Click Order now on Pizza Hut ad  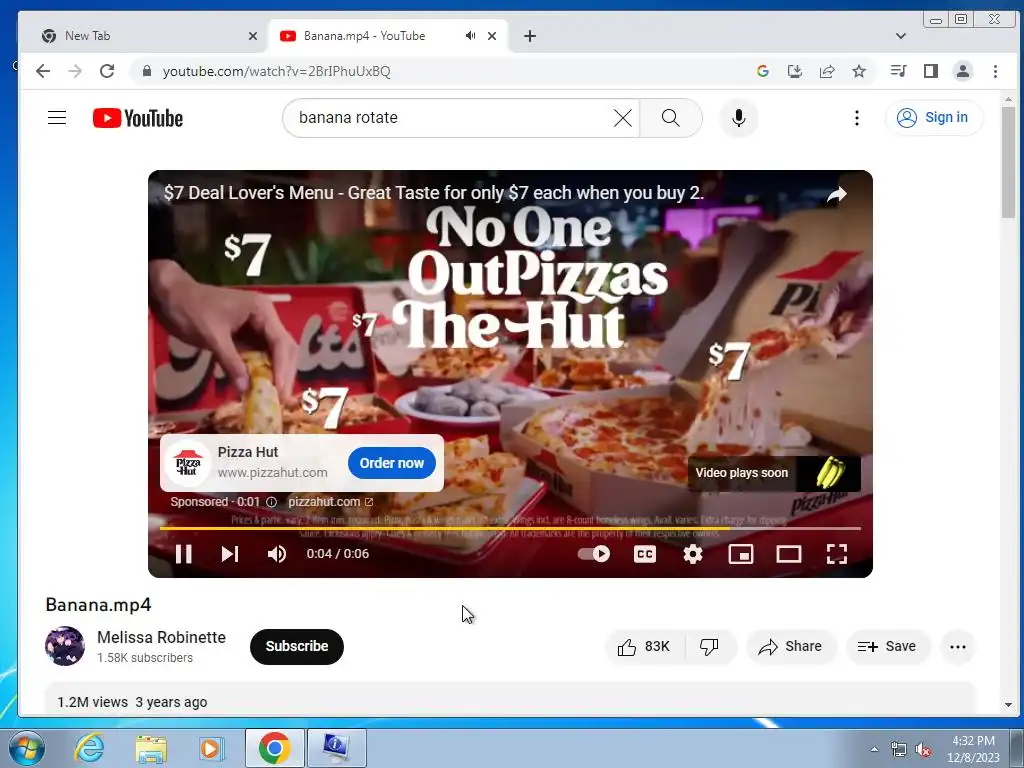coord(392,463)
